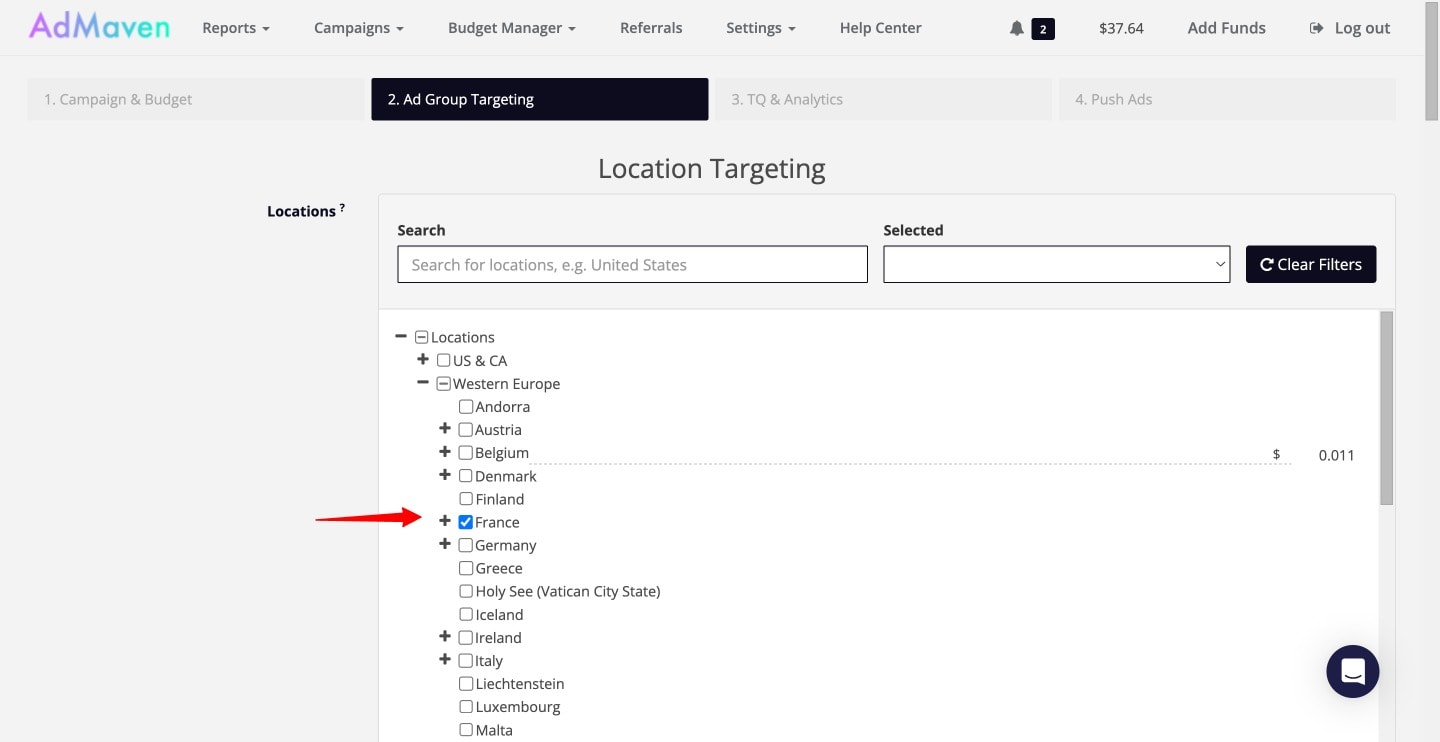Expand the Austria location node

pos(445,428)
